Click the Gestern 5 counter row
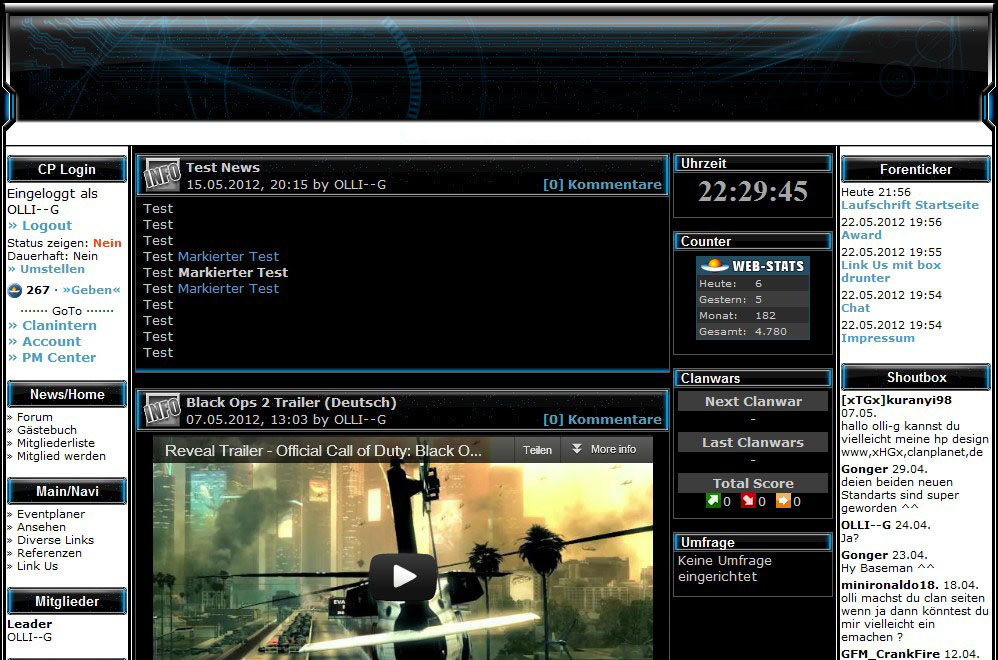 [x=752, y=300]
